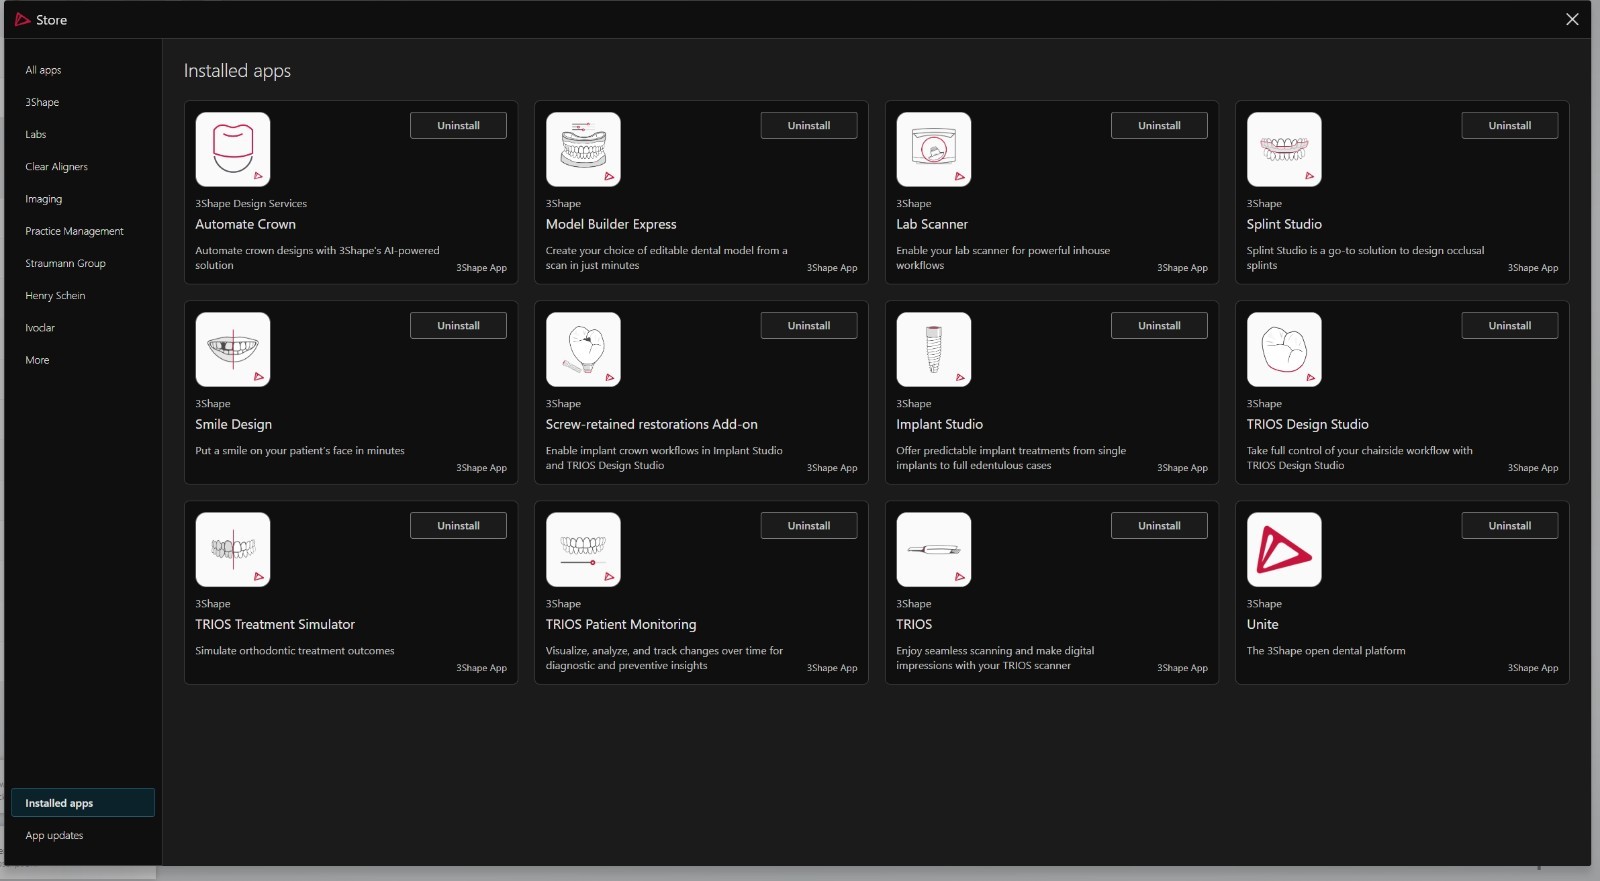Click 'Enable your lab scanner' description
This screenshot has width=1600, height=881.
coord(1003,258)
